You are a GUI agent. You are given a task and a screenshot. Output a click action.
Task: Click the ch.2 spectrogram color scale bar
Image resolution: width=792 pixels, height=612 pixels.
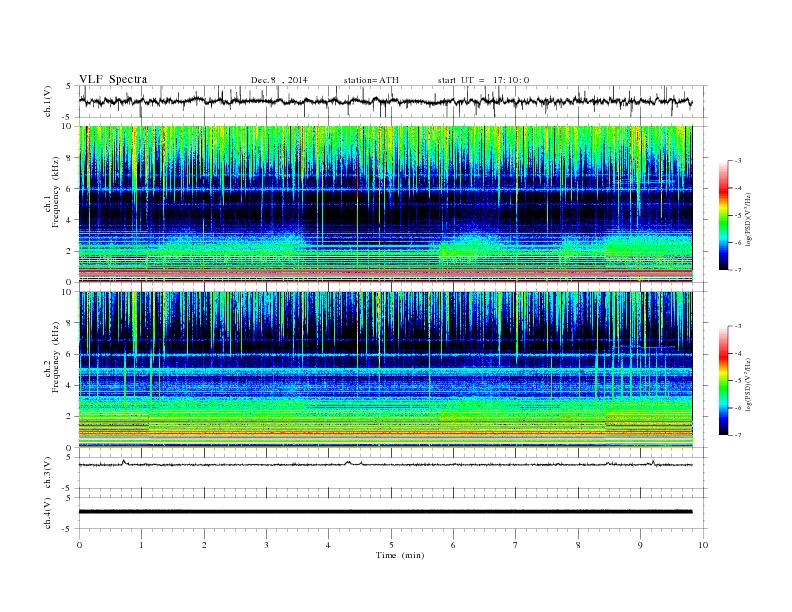point(723,381)
